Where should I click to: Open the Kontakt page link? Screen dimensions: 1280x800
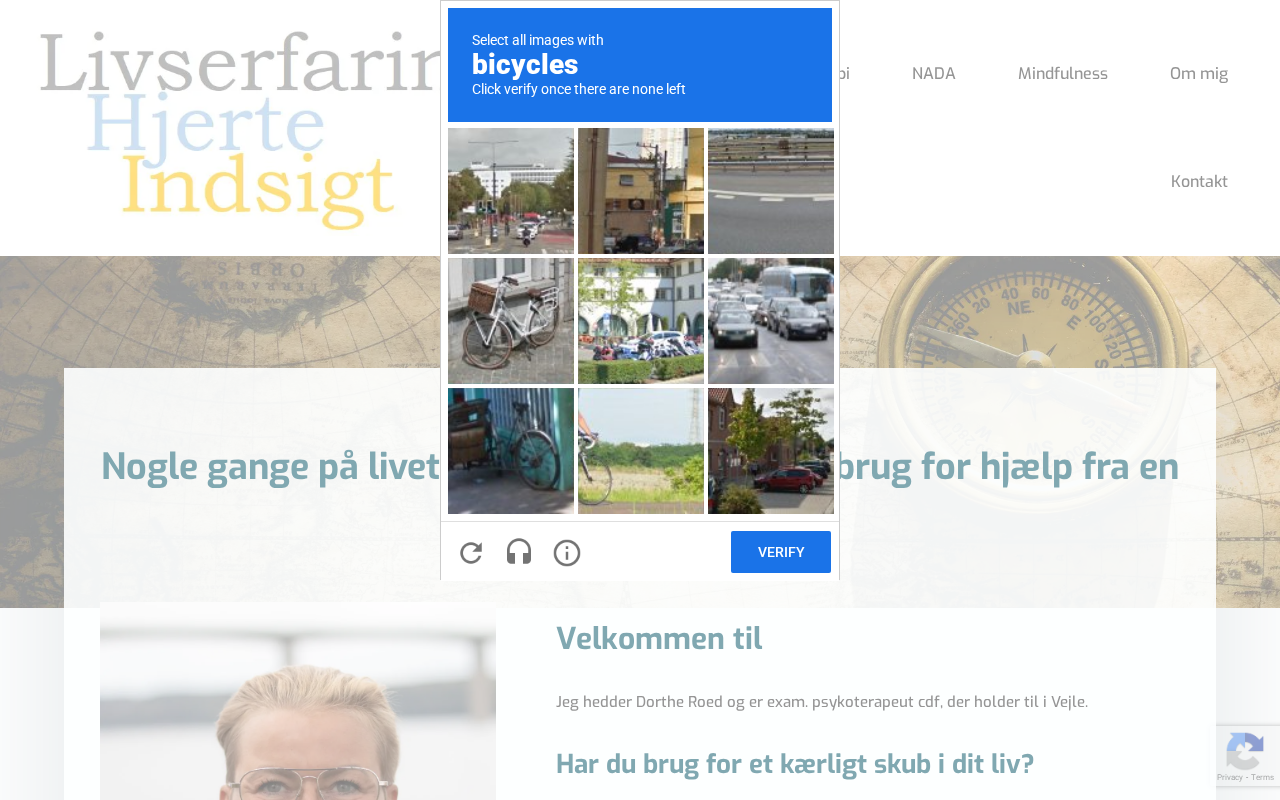[1199, 182]
